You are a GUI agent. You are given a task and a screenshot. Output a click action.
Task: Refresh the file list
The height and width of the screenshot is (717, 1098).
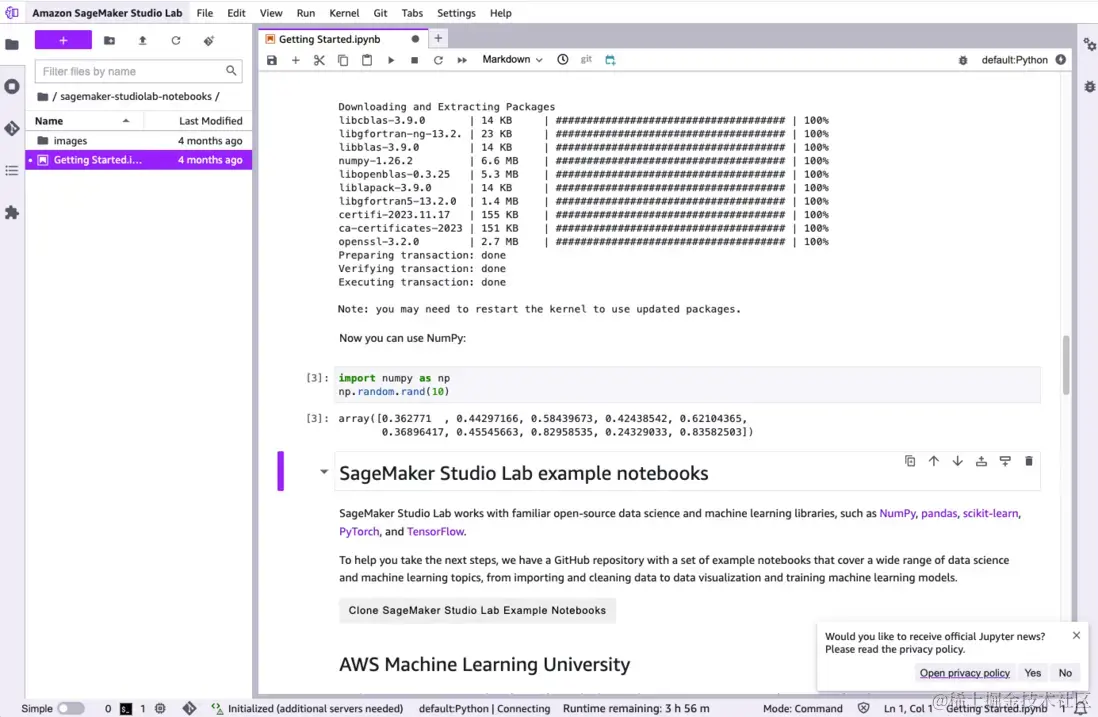pos(176,41)
